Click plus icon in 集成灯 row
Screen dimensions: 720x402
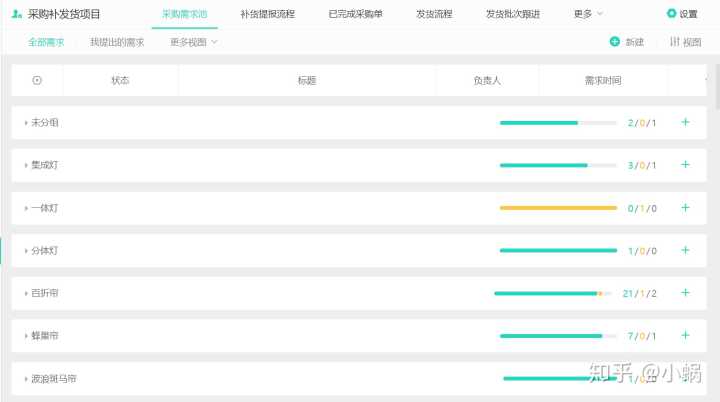(x=685, y=165)
